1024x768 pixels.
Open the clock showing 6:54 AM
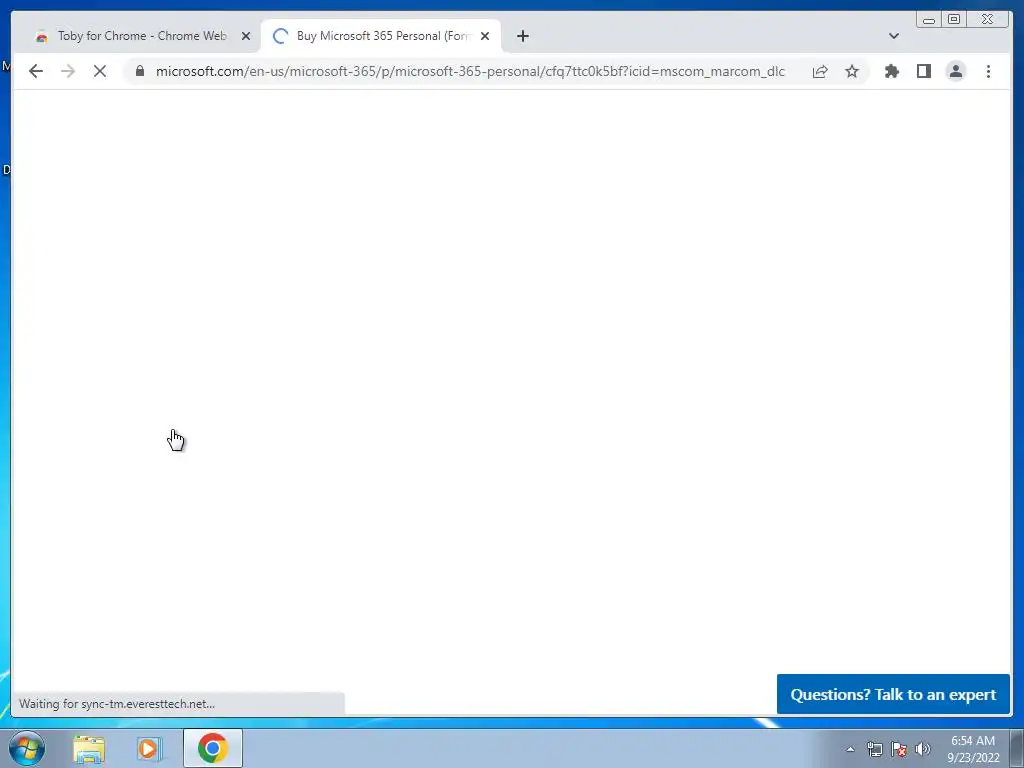tap(973, 749)
